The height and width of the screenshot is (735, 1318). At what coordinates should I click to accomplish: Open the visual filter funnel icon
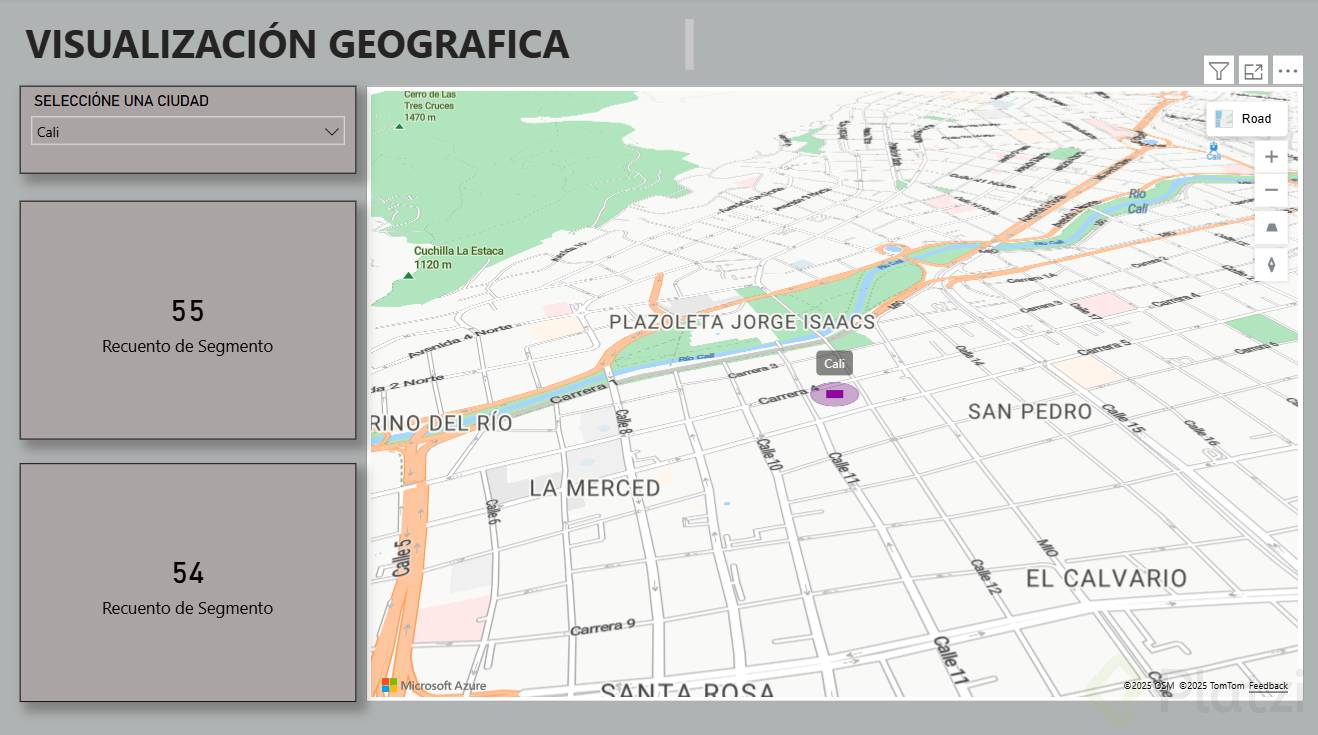point(1218,71)
